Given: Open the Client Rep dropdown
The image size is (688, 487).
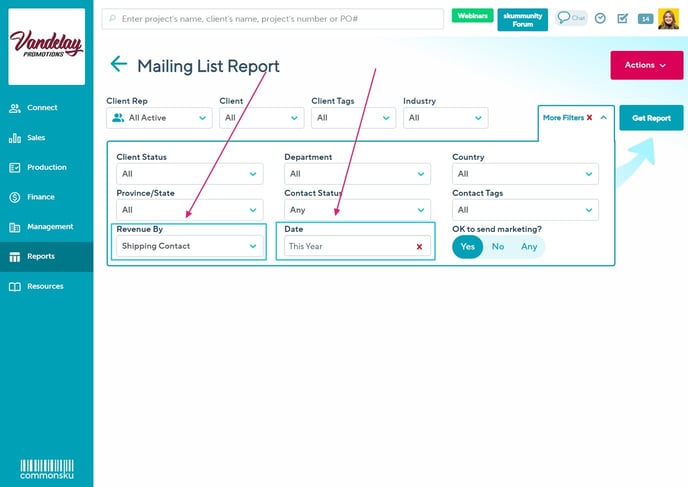Looking at the screenshot, I should coord(159,118).
